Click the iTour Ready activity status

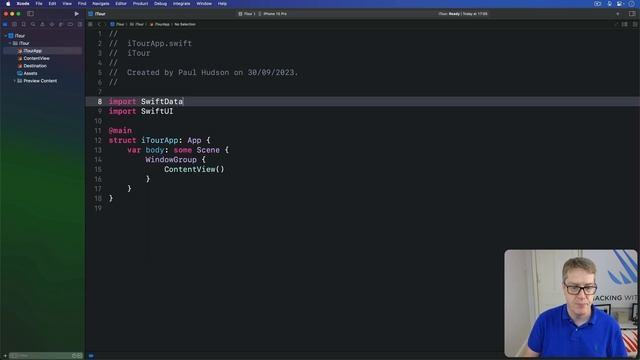(463, 14)
